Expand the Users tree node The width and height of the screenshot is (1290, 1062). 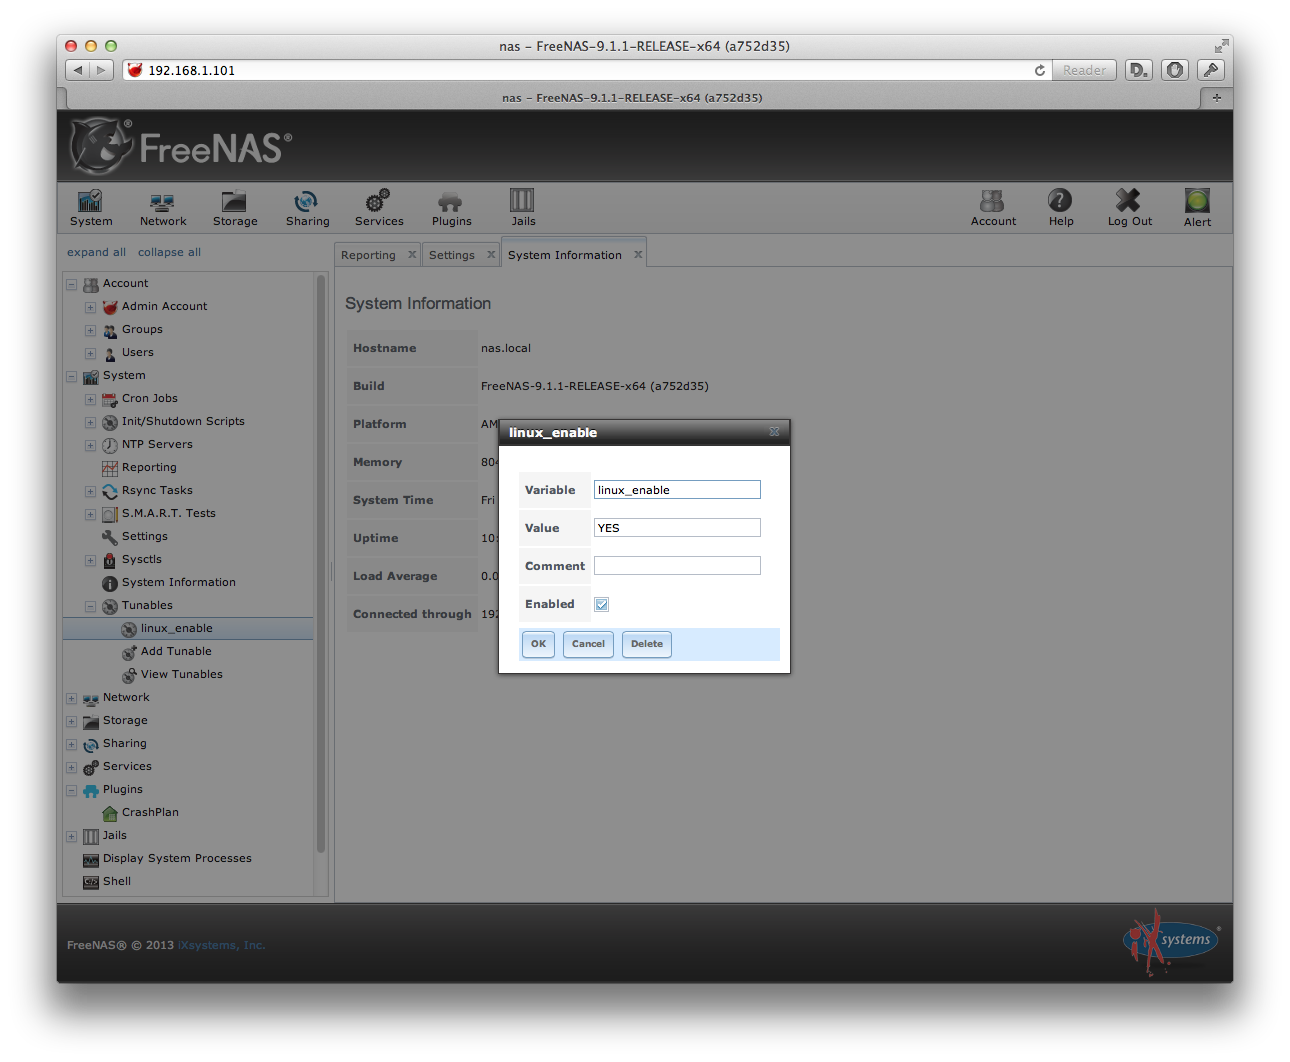click(91, 353)
